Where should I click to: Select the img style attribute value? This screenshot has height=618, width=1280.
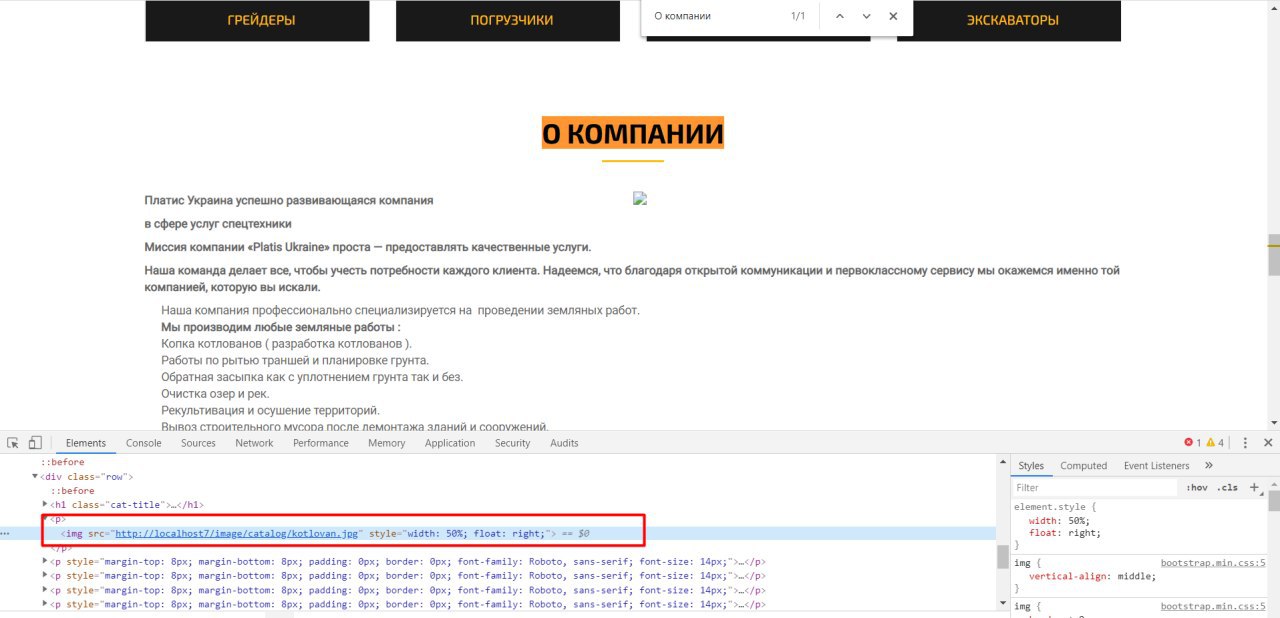pos(475,534)
